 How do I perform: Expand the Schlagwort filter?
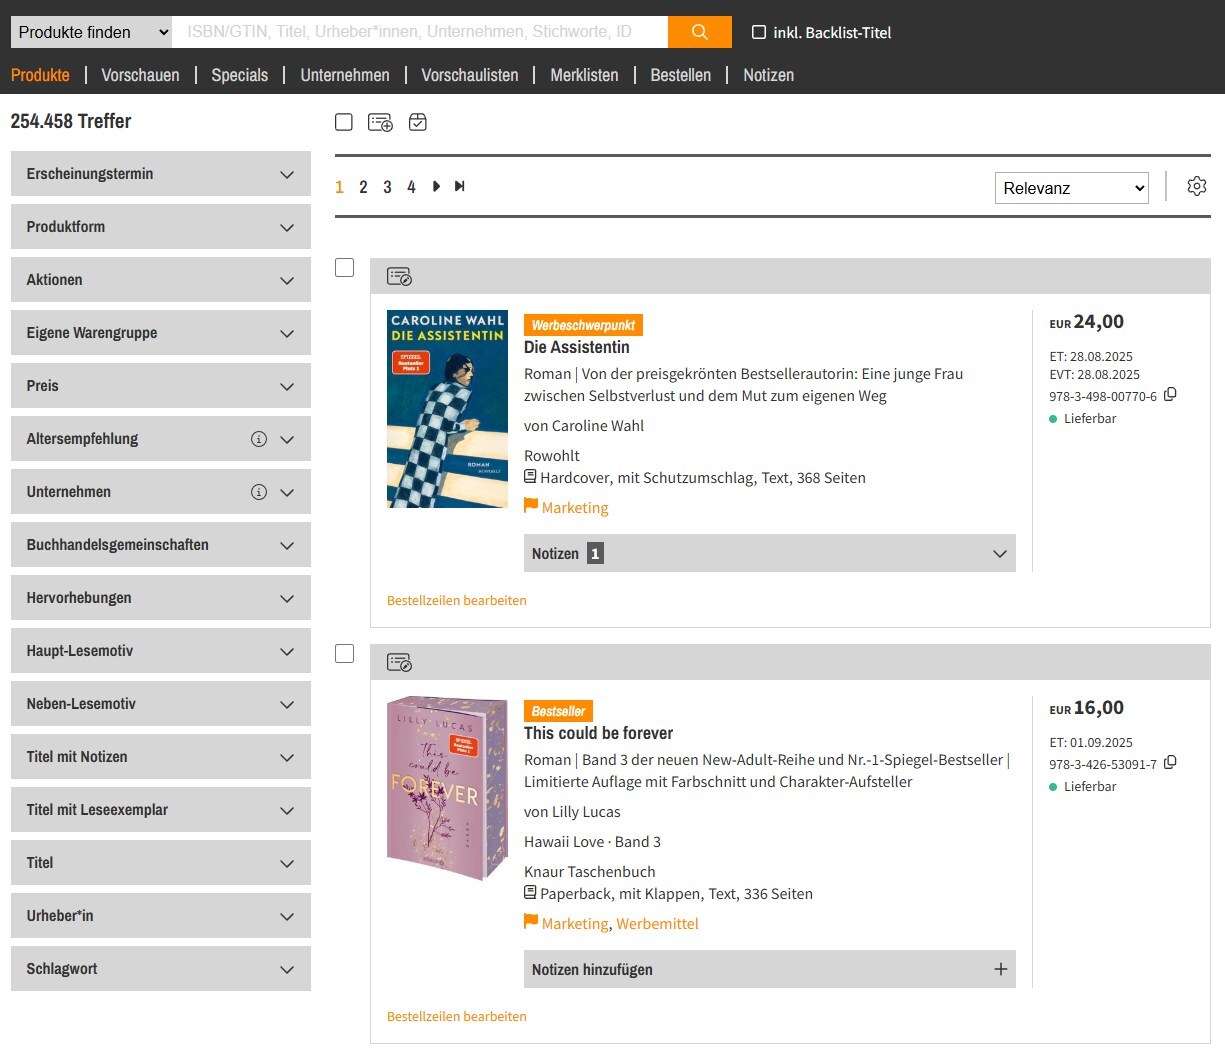point(161,969)
